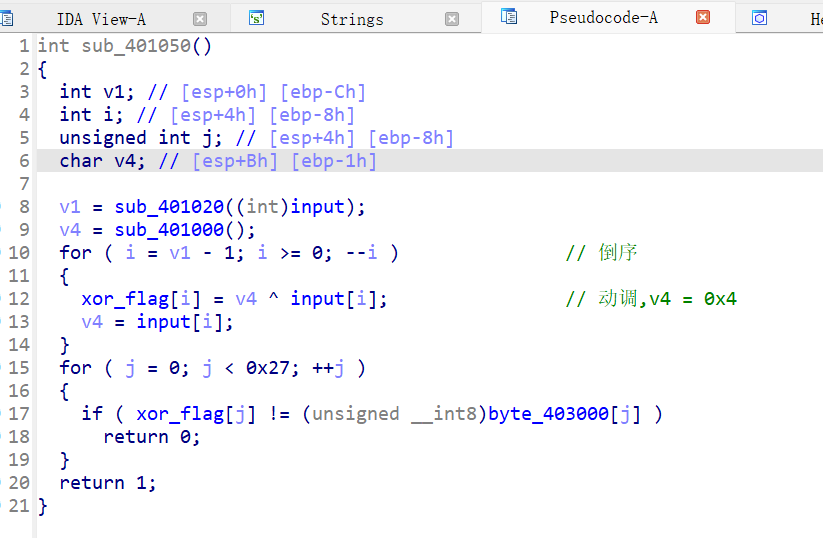Click the highlighted char v4 declaration

pos(217,161)
